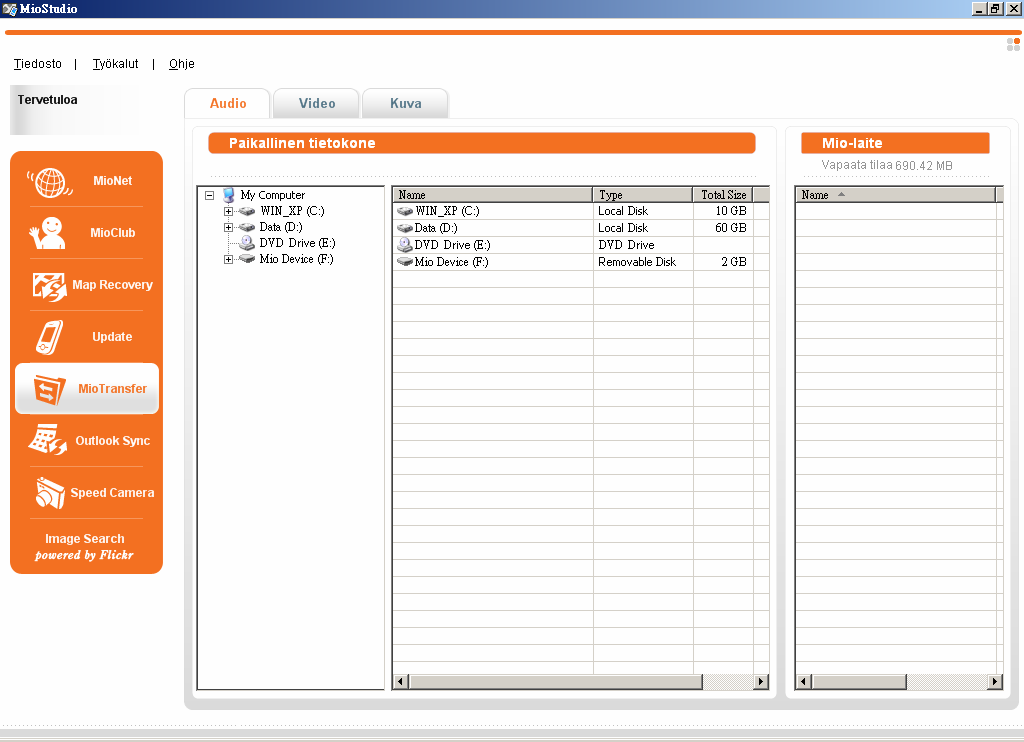The width and height of the screenshot is (1024, 742).
Task: Click the MioStudio title bar app icon
Action: click(x=9, y=9)
